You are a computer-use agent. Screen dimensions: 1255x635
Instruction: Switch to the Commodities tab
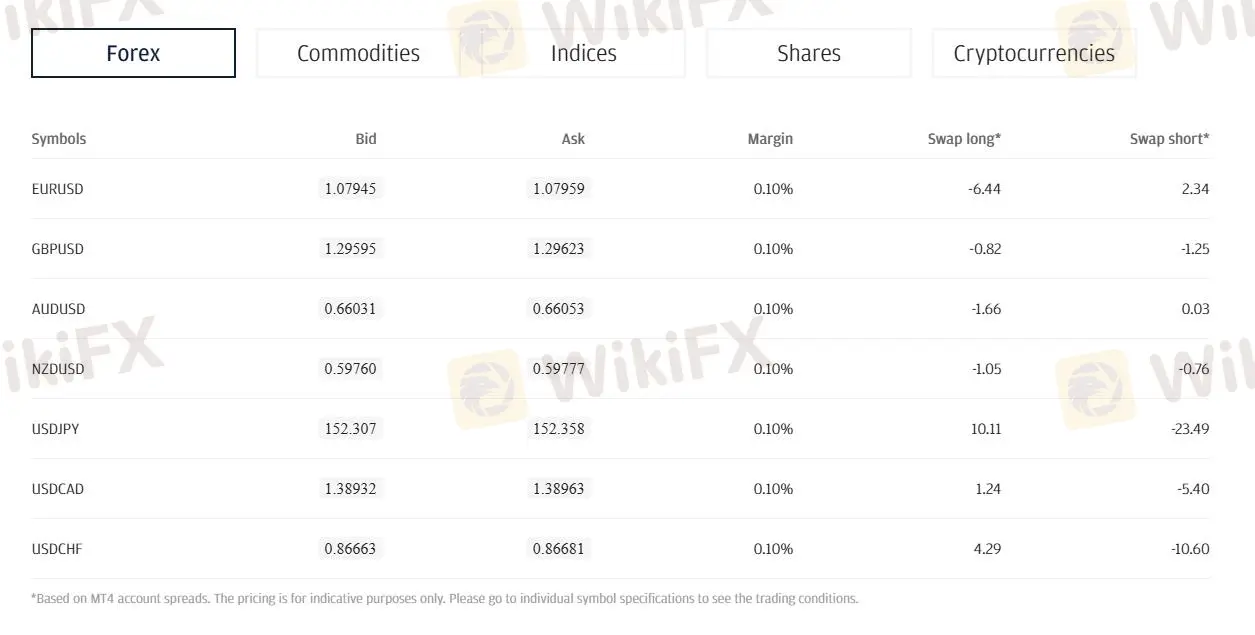[x=358, y=53]
